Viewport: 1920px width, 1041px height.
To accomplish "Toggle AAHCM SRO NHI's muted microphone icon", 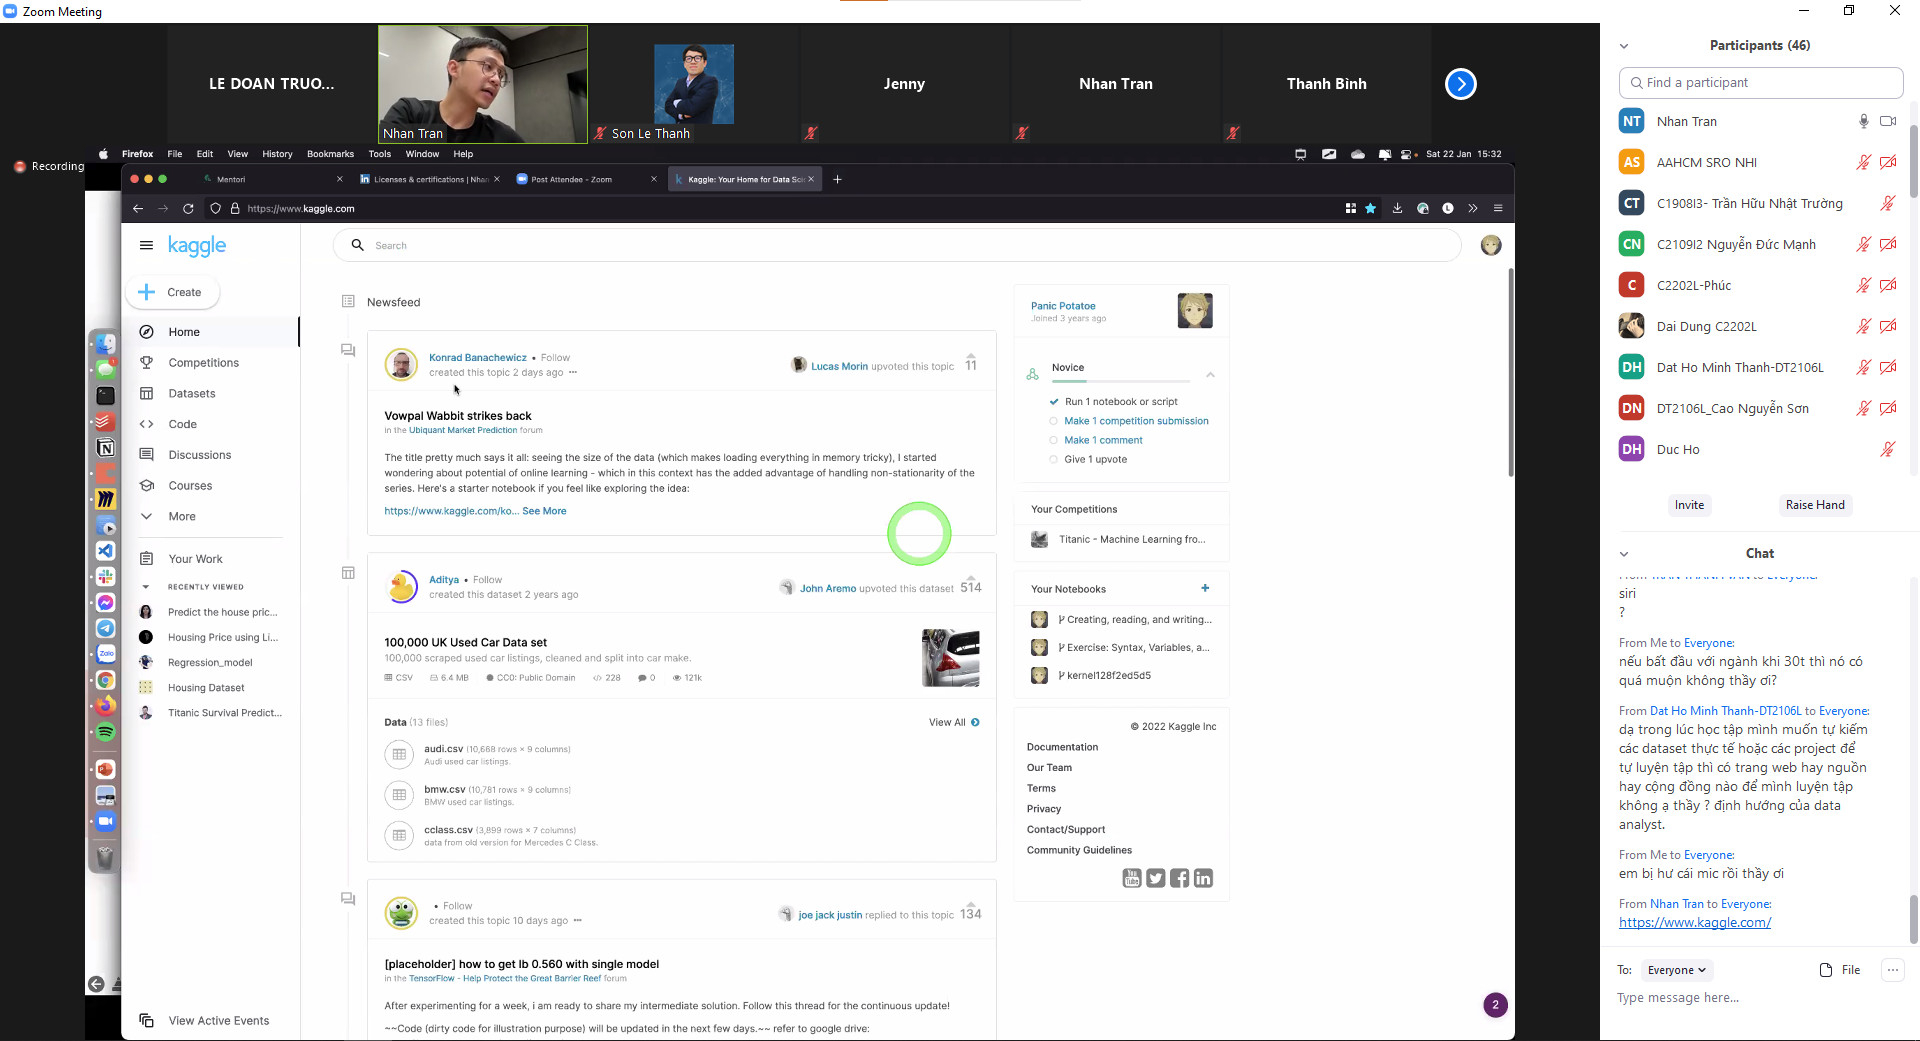I will click(1863, 162).
